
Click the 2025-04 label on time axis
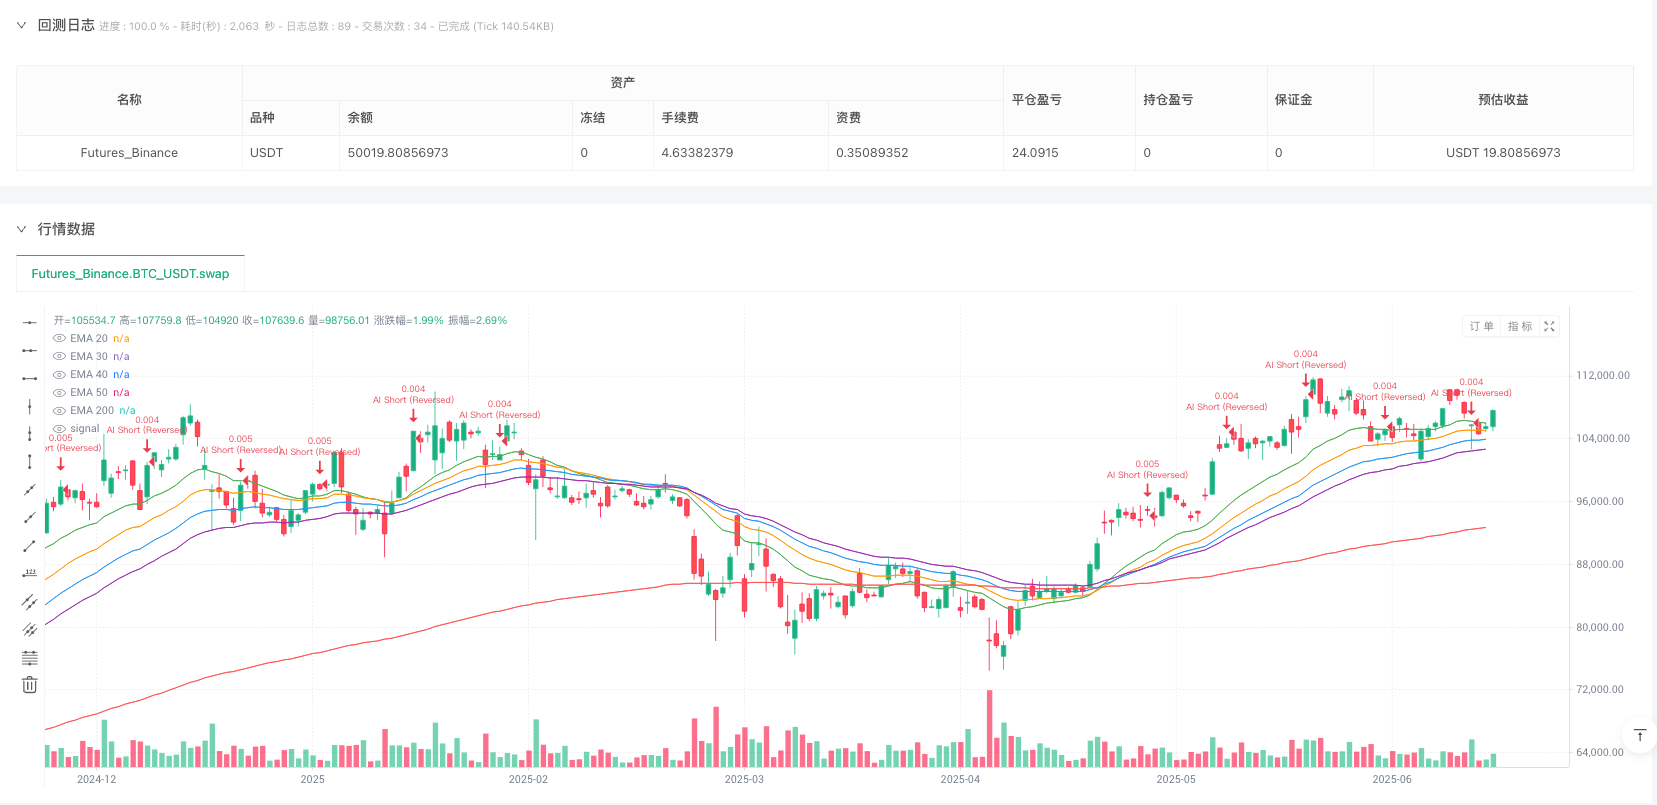pos(960,779)
